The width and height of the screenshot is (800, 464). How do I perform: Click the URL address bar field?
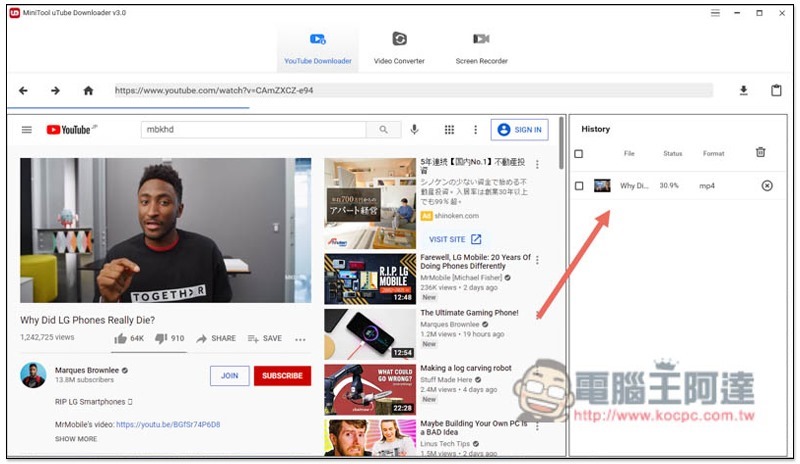pos(412,91)
